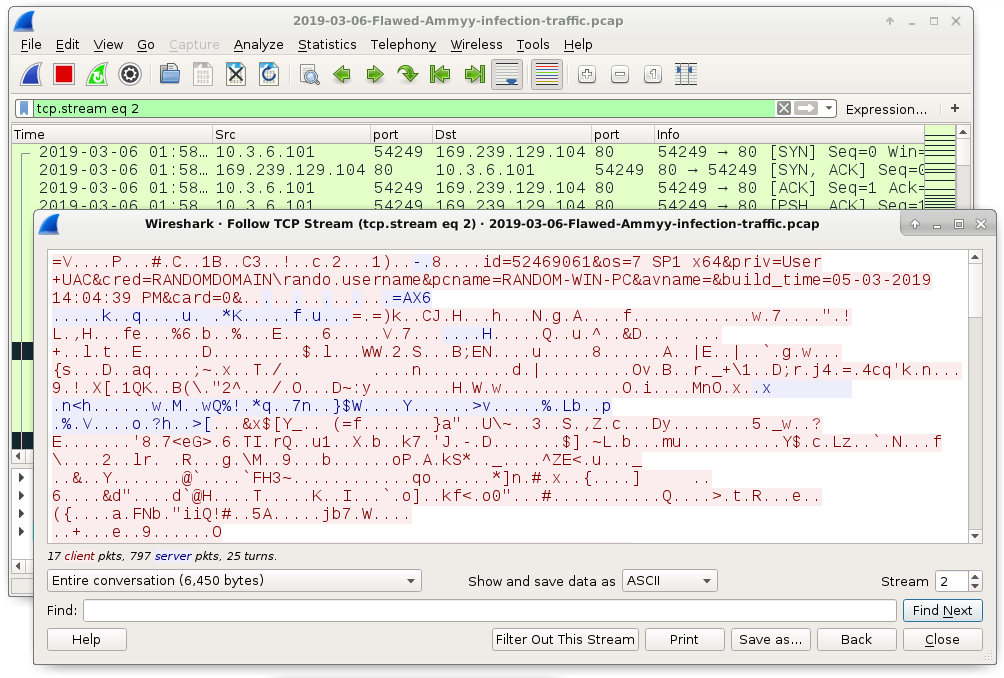The image size is (1004, 678).
Task: Increase the Stream number with the up arrow
Action: [x=975, y=576]
